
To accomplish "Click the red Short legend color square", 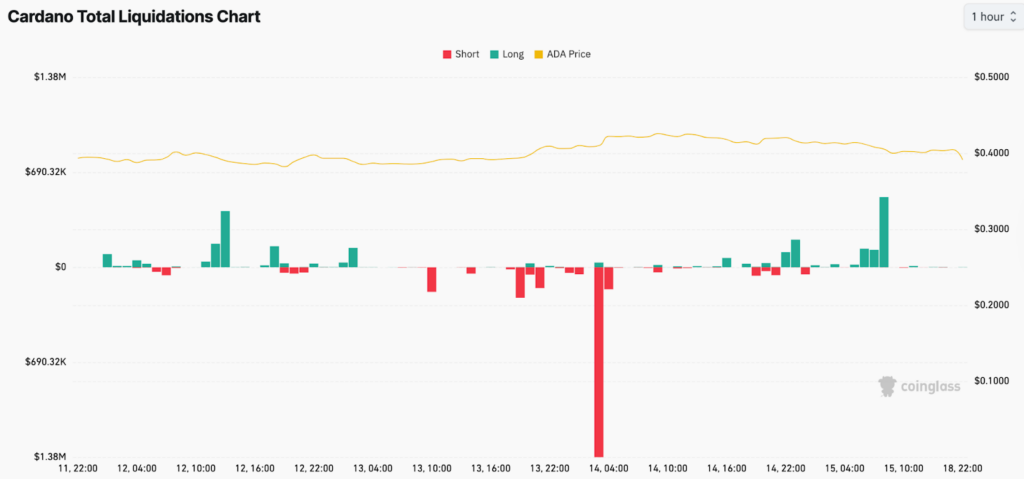I will pos(446,54).
